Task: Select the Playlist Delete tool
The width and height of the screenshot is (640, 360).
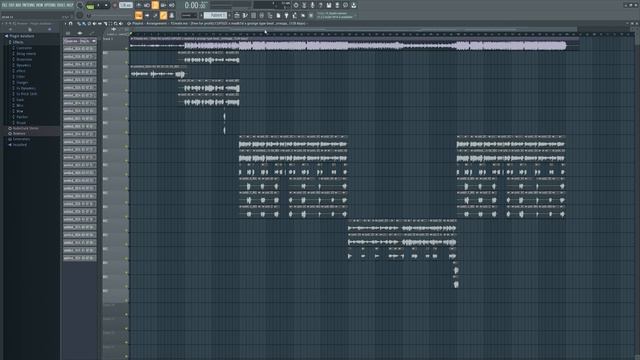Action: coord(89,24)
